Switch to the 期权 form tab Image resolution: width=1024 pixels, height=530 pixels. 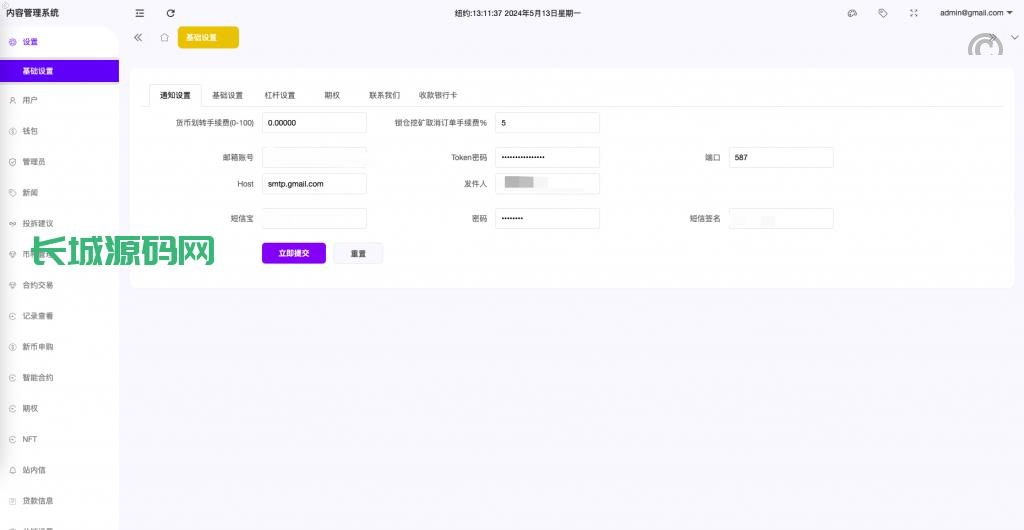[x=332, y=95]
